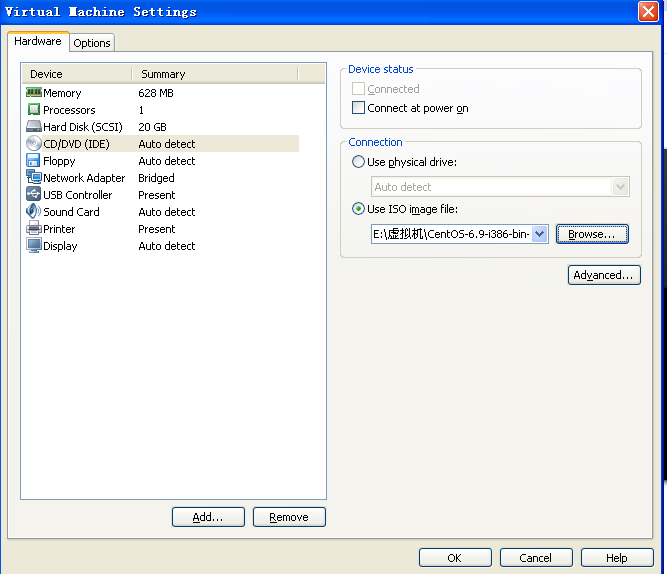
Task: Click the Floppy disk icon
Action: (33, 160)
